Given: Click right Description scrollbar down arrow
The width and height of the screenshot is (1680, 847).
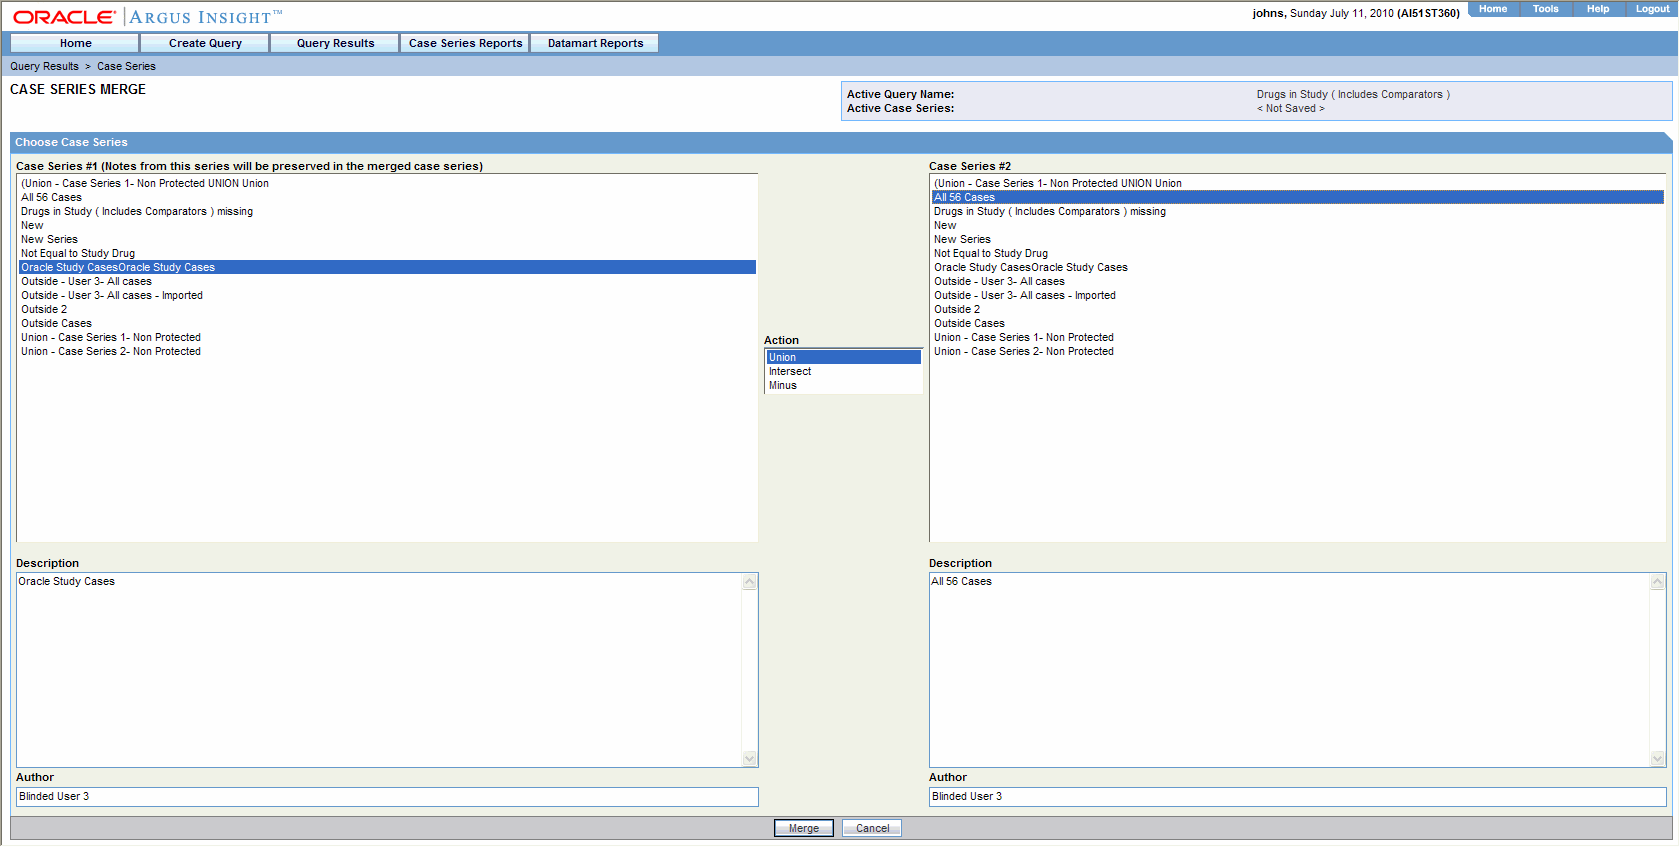Looking at the screenshot, I should pos(1658,759).
